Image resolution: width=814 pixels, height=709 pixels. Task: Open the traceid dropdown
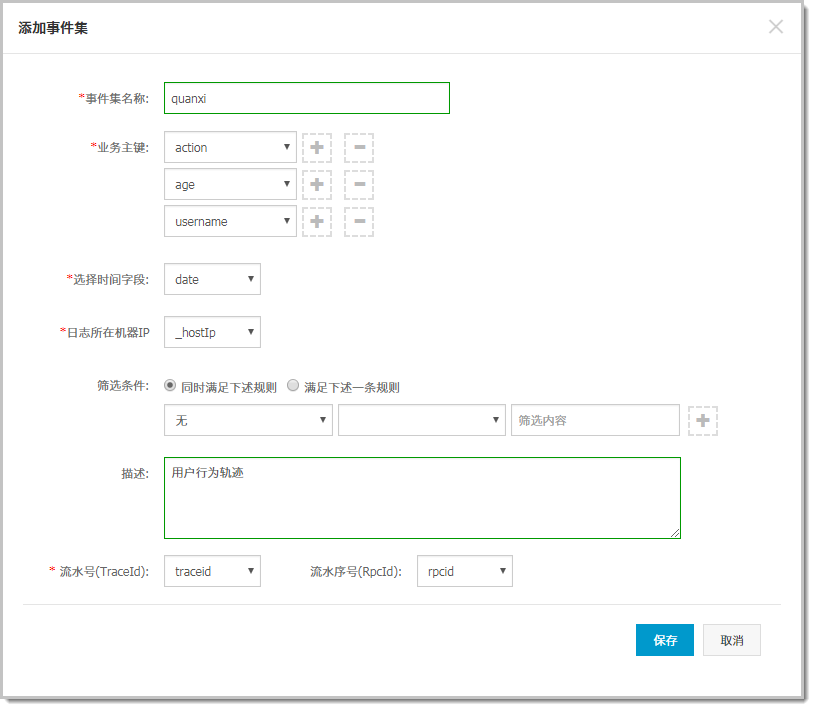[x=212, y=571]
